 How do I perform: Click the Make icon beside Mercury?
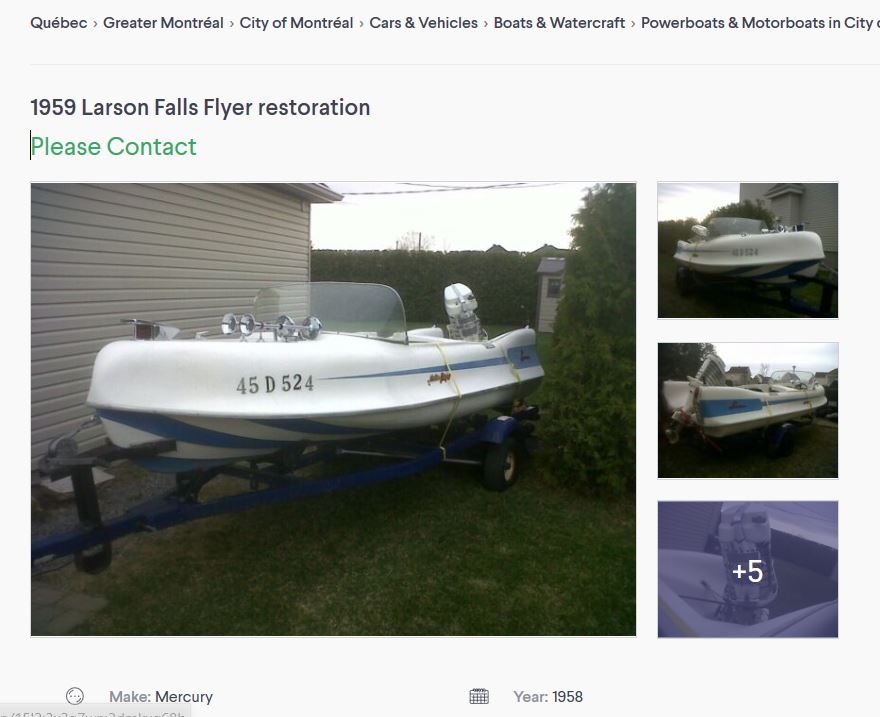tap(75, 696)
